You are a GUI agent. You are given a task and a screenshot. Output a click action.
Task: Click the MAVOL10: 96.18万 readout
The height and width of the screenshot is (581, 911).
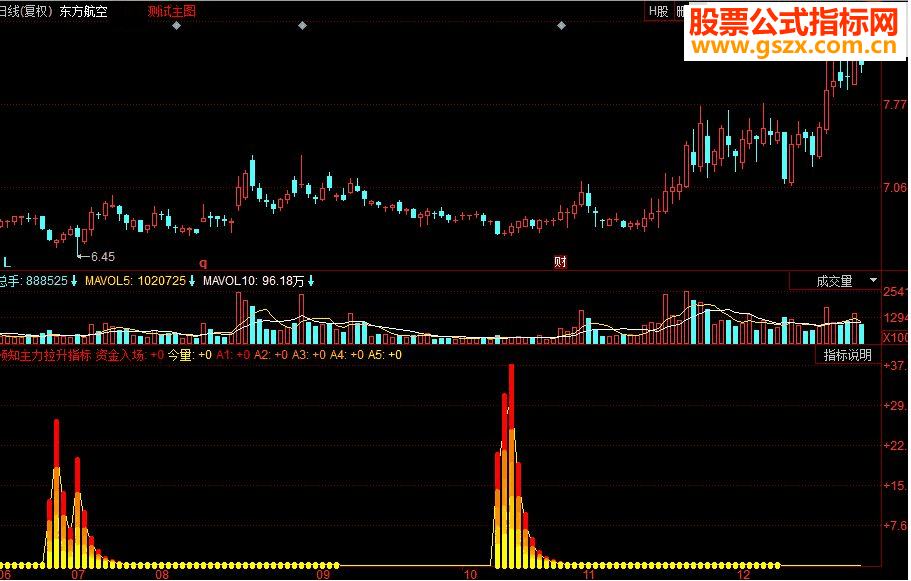[x=253, y=281]
